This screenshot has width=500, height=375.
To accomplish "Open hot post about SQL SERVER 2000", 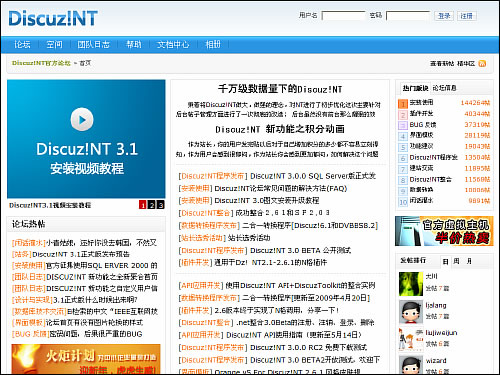I will tap(101, 266).
